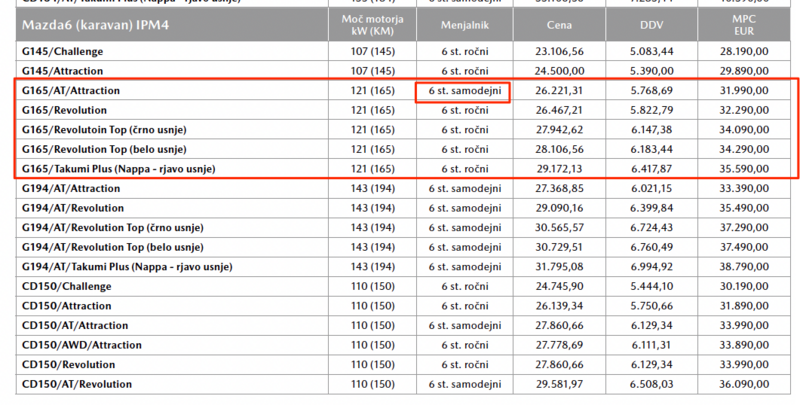This screenshot has height=405, width=800.
Task: Click the highlighted 6 st. samodejni cell for G165/AT/Attraction
Action: (x=462, y=92)
